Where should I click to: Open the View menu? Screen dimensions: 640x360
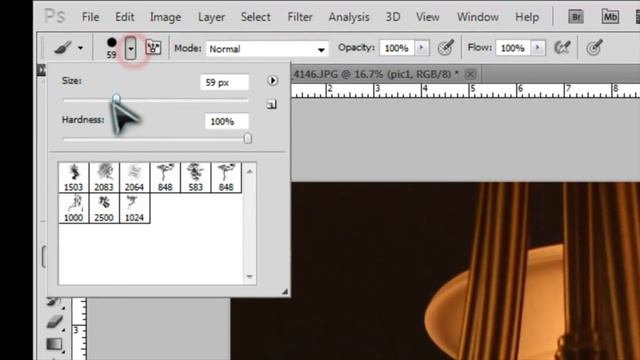point(428,17)
